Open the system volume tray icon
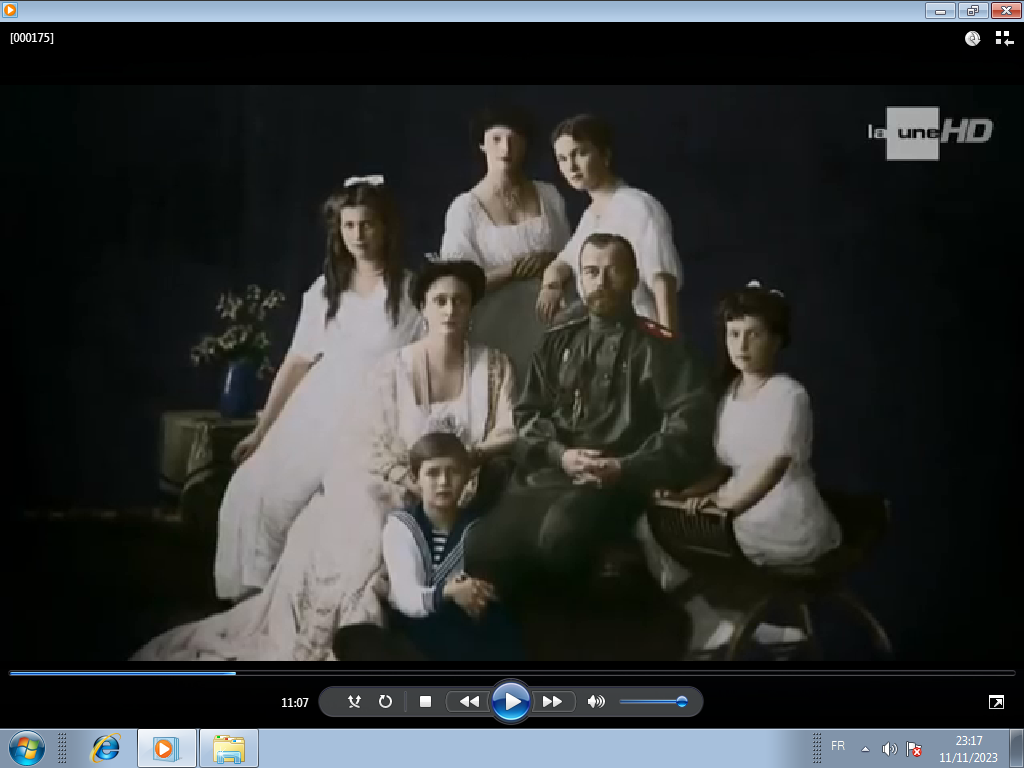Image resolution: width=1024 pixels, height=768 pixels. tap(889, 749)
